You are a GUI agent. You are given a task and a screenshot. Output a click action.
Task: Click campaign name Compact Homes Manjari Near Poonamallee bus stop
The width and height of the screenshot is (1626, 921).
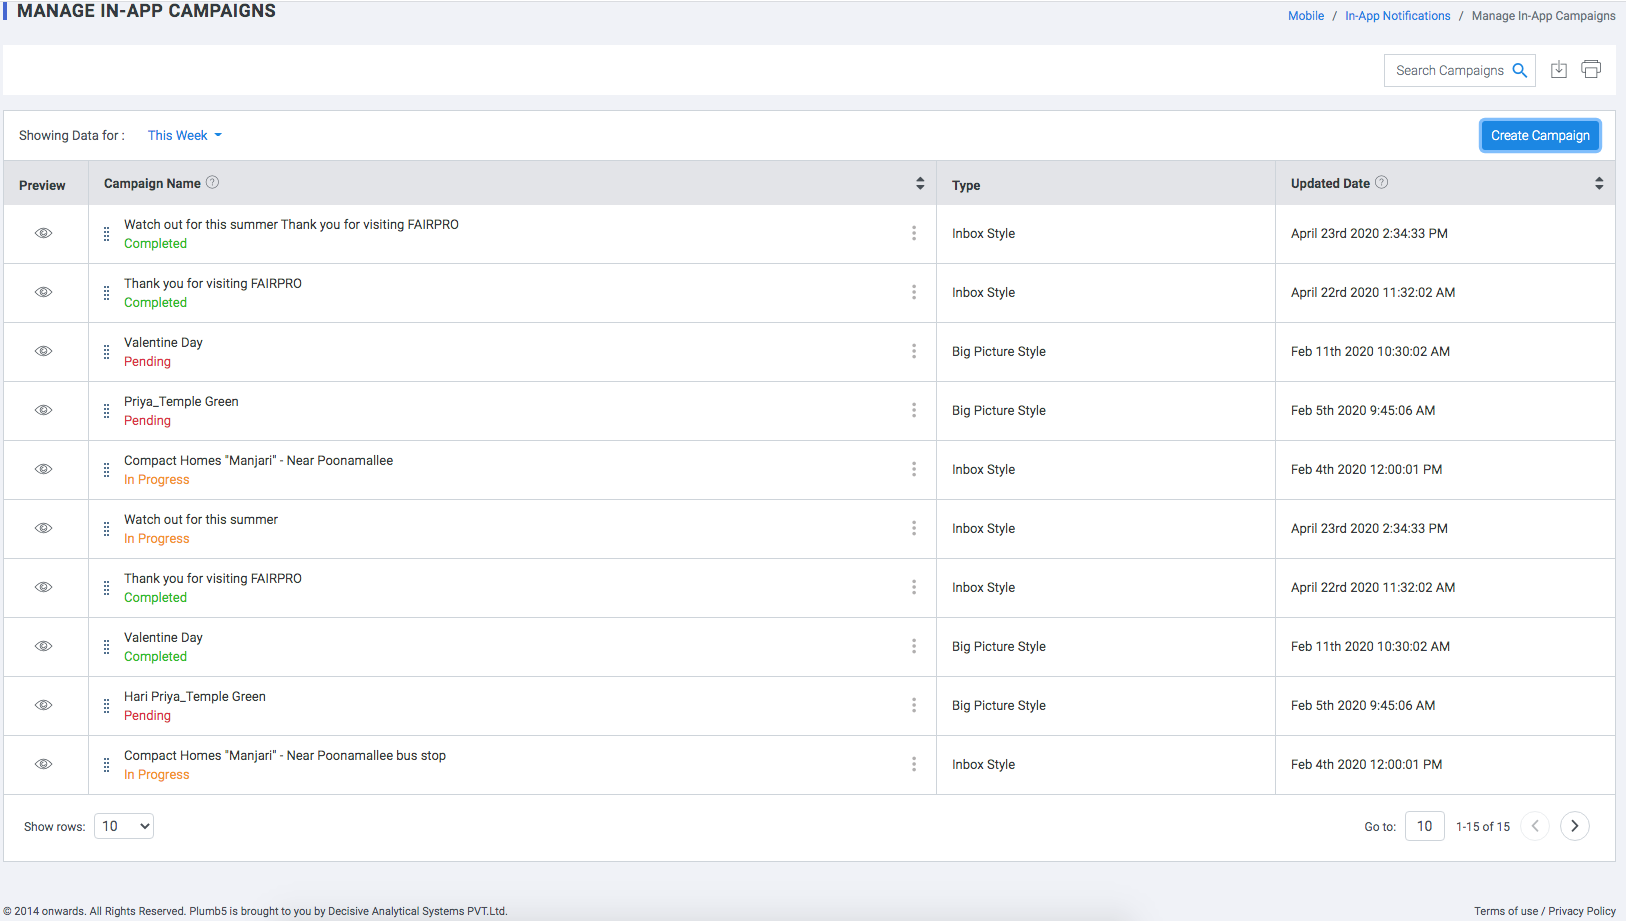coord(285,755)
